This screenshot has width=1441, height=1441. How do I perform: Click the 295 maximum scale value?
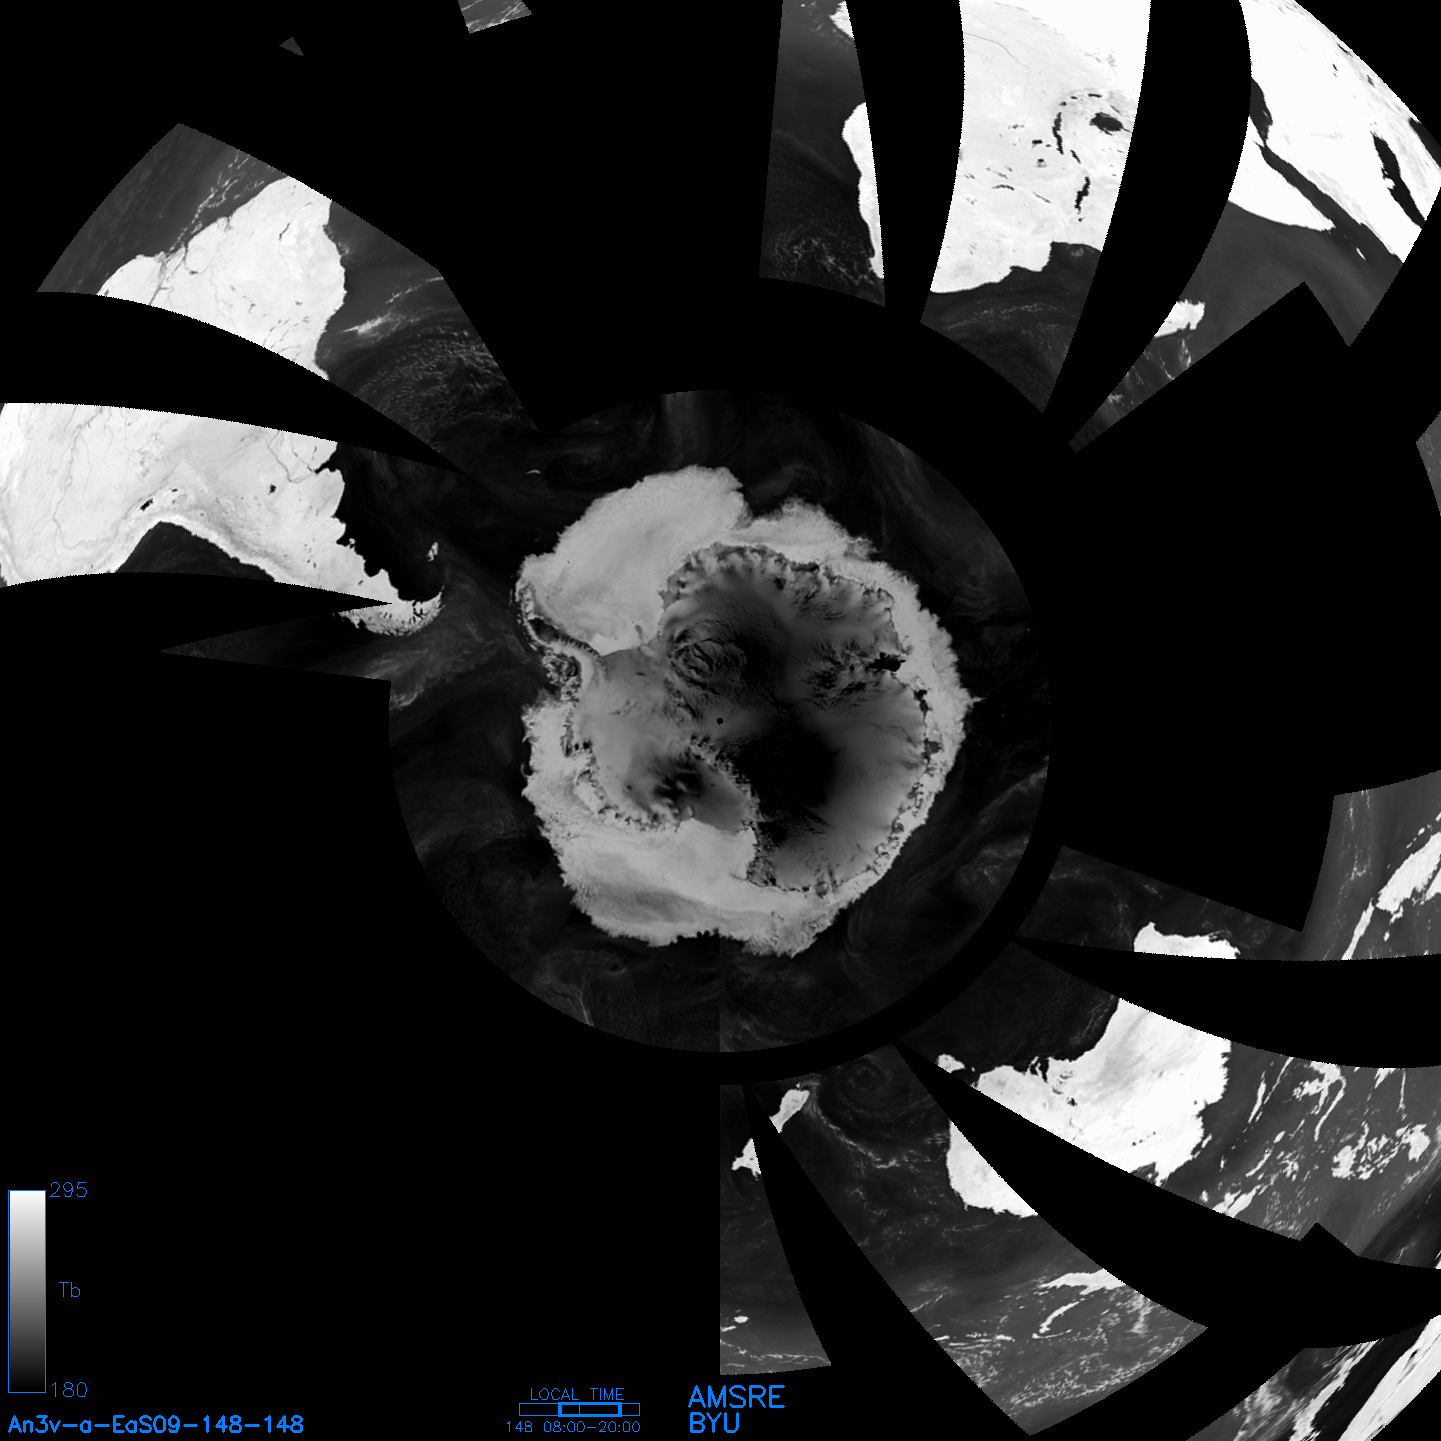(69, 1190)
